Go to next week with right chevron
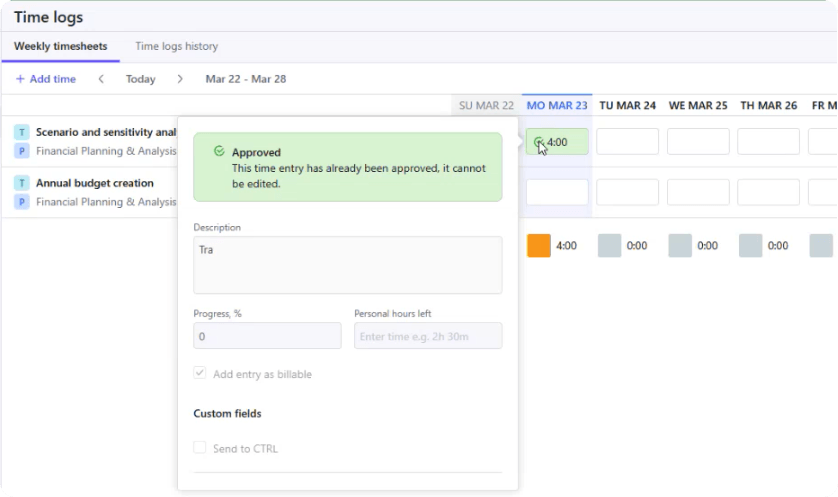The height and width of the screenshot is (497, 838). click(179, 79)
